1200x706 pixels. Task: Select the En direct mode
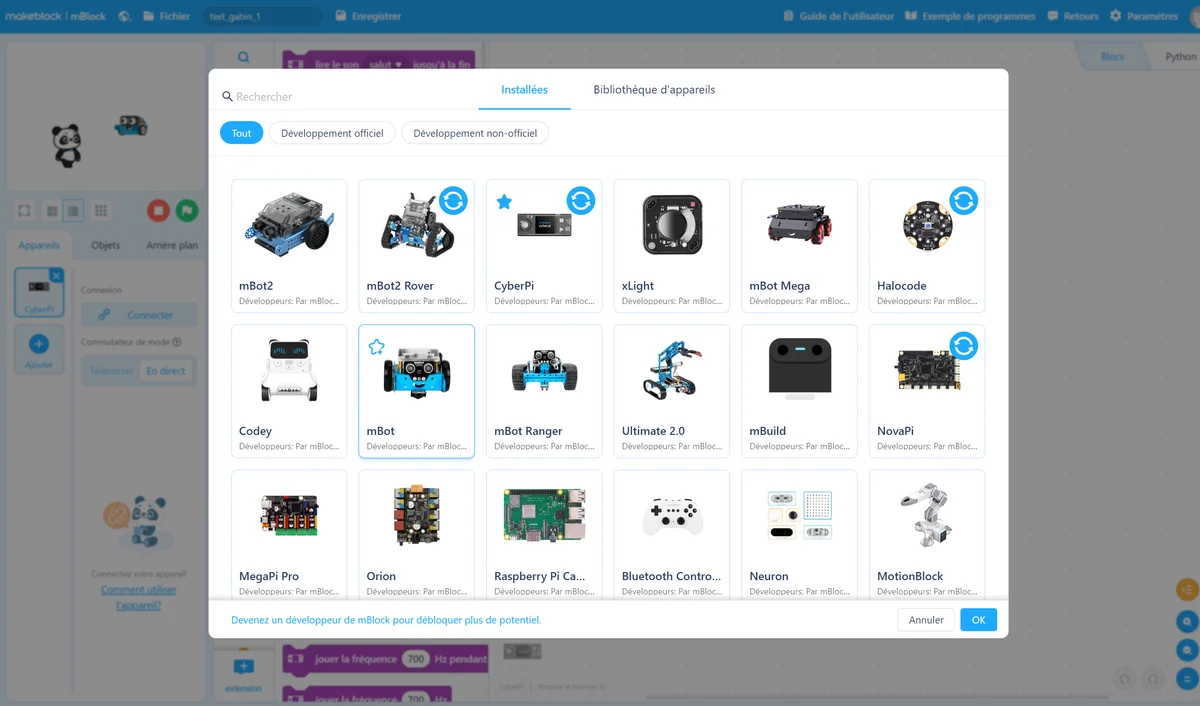pyautogui.click(x=165, y=371)
